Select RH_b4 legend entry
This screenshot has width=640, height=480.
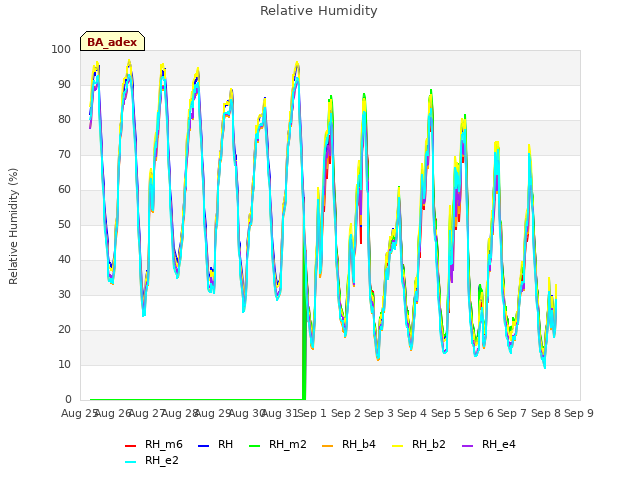[349, 444]
